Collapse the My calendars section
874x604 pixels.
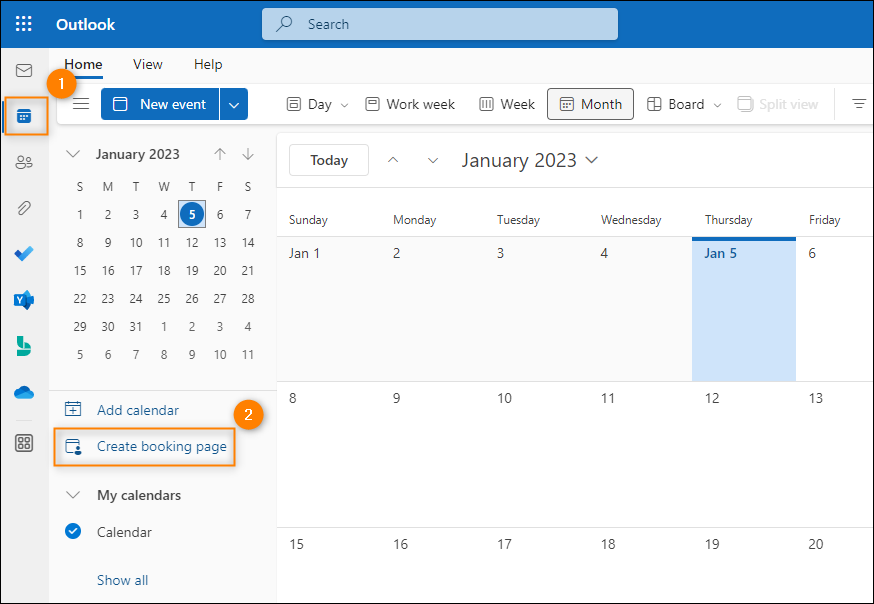(73, 495)
